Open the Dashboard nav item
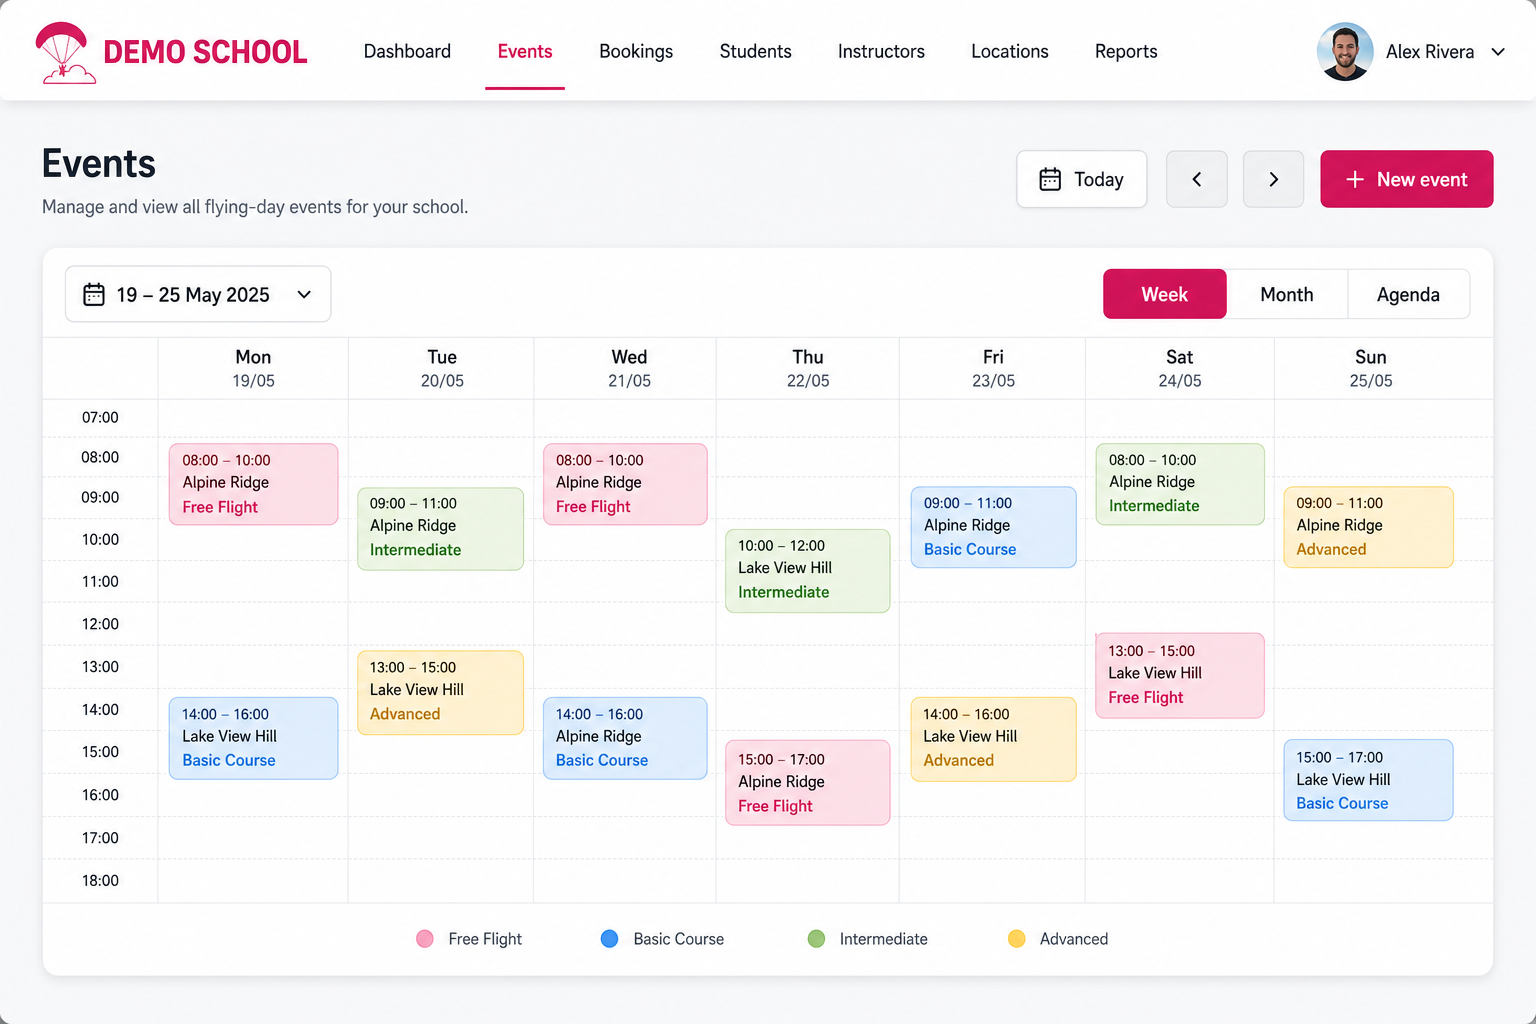The image size is (1536, 1024). point(407,51)
